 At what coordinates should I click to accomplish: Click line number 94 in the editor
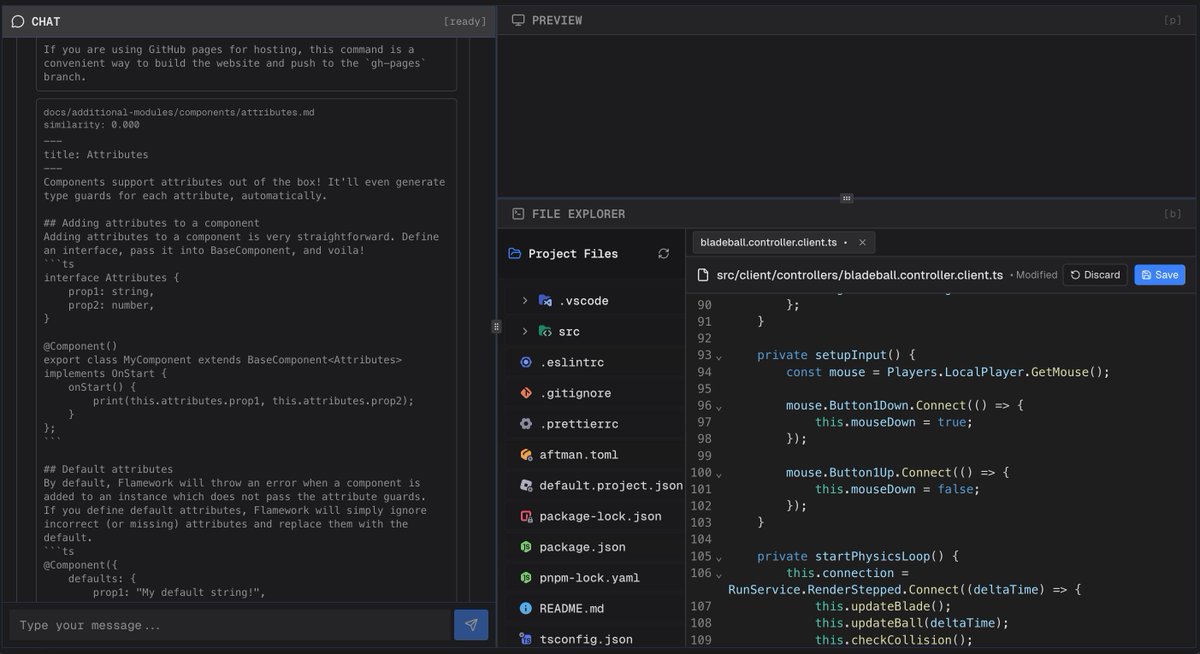pyautogui.click(x=704, y=372)
